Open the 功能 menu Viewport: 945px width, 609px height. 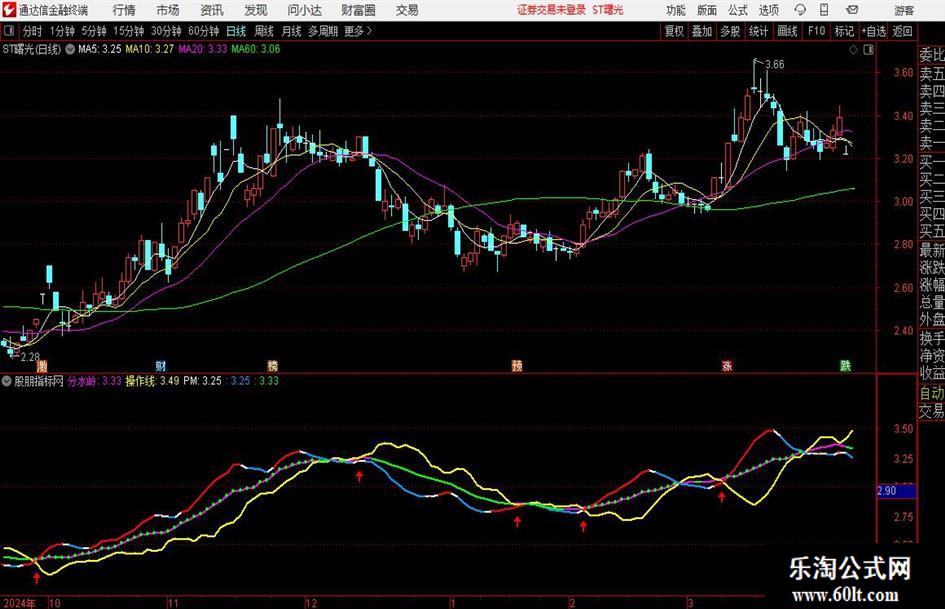676,10
